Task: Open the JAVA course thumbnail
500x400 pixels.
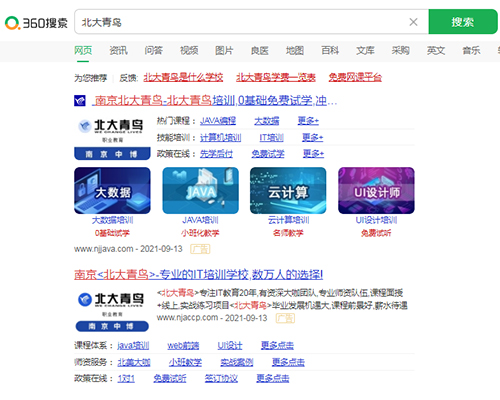Action: [x=200, y=190]
